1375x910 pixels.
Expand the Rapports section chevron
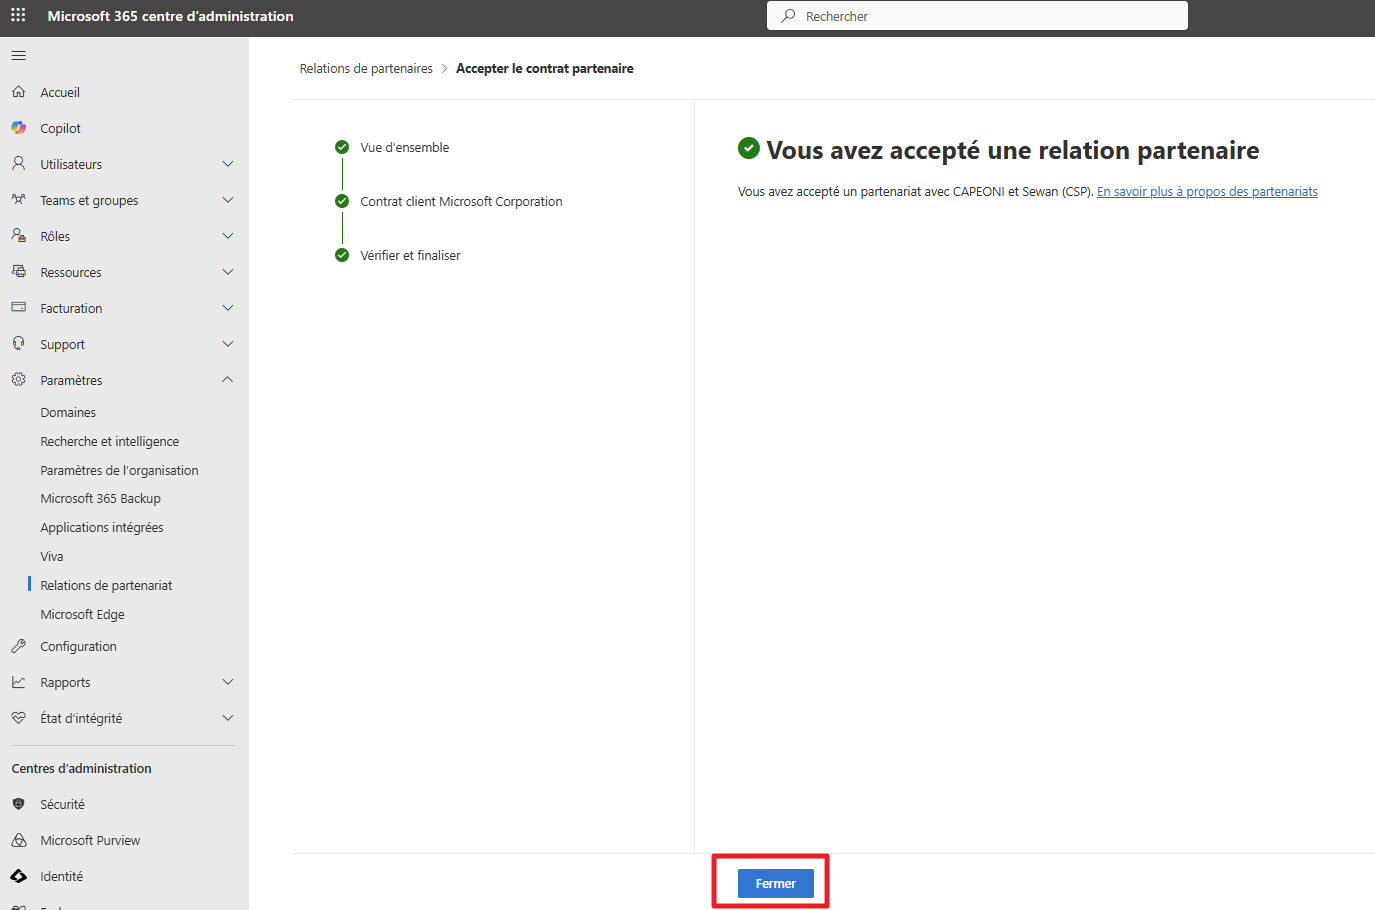pos(228,682)
